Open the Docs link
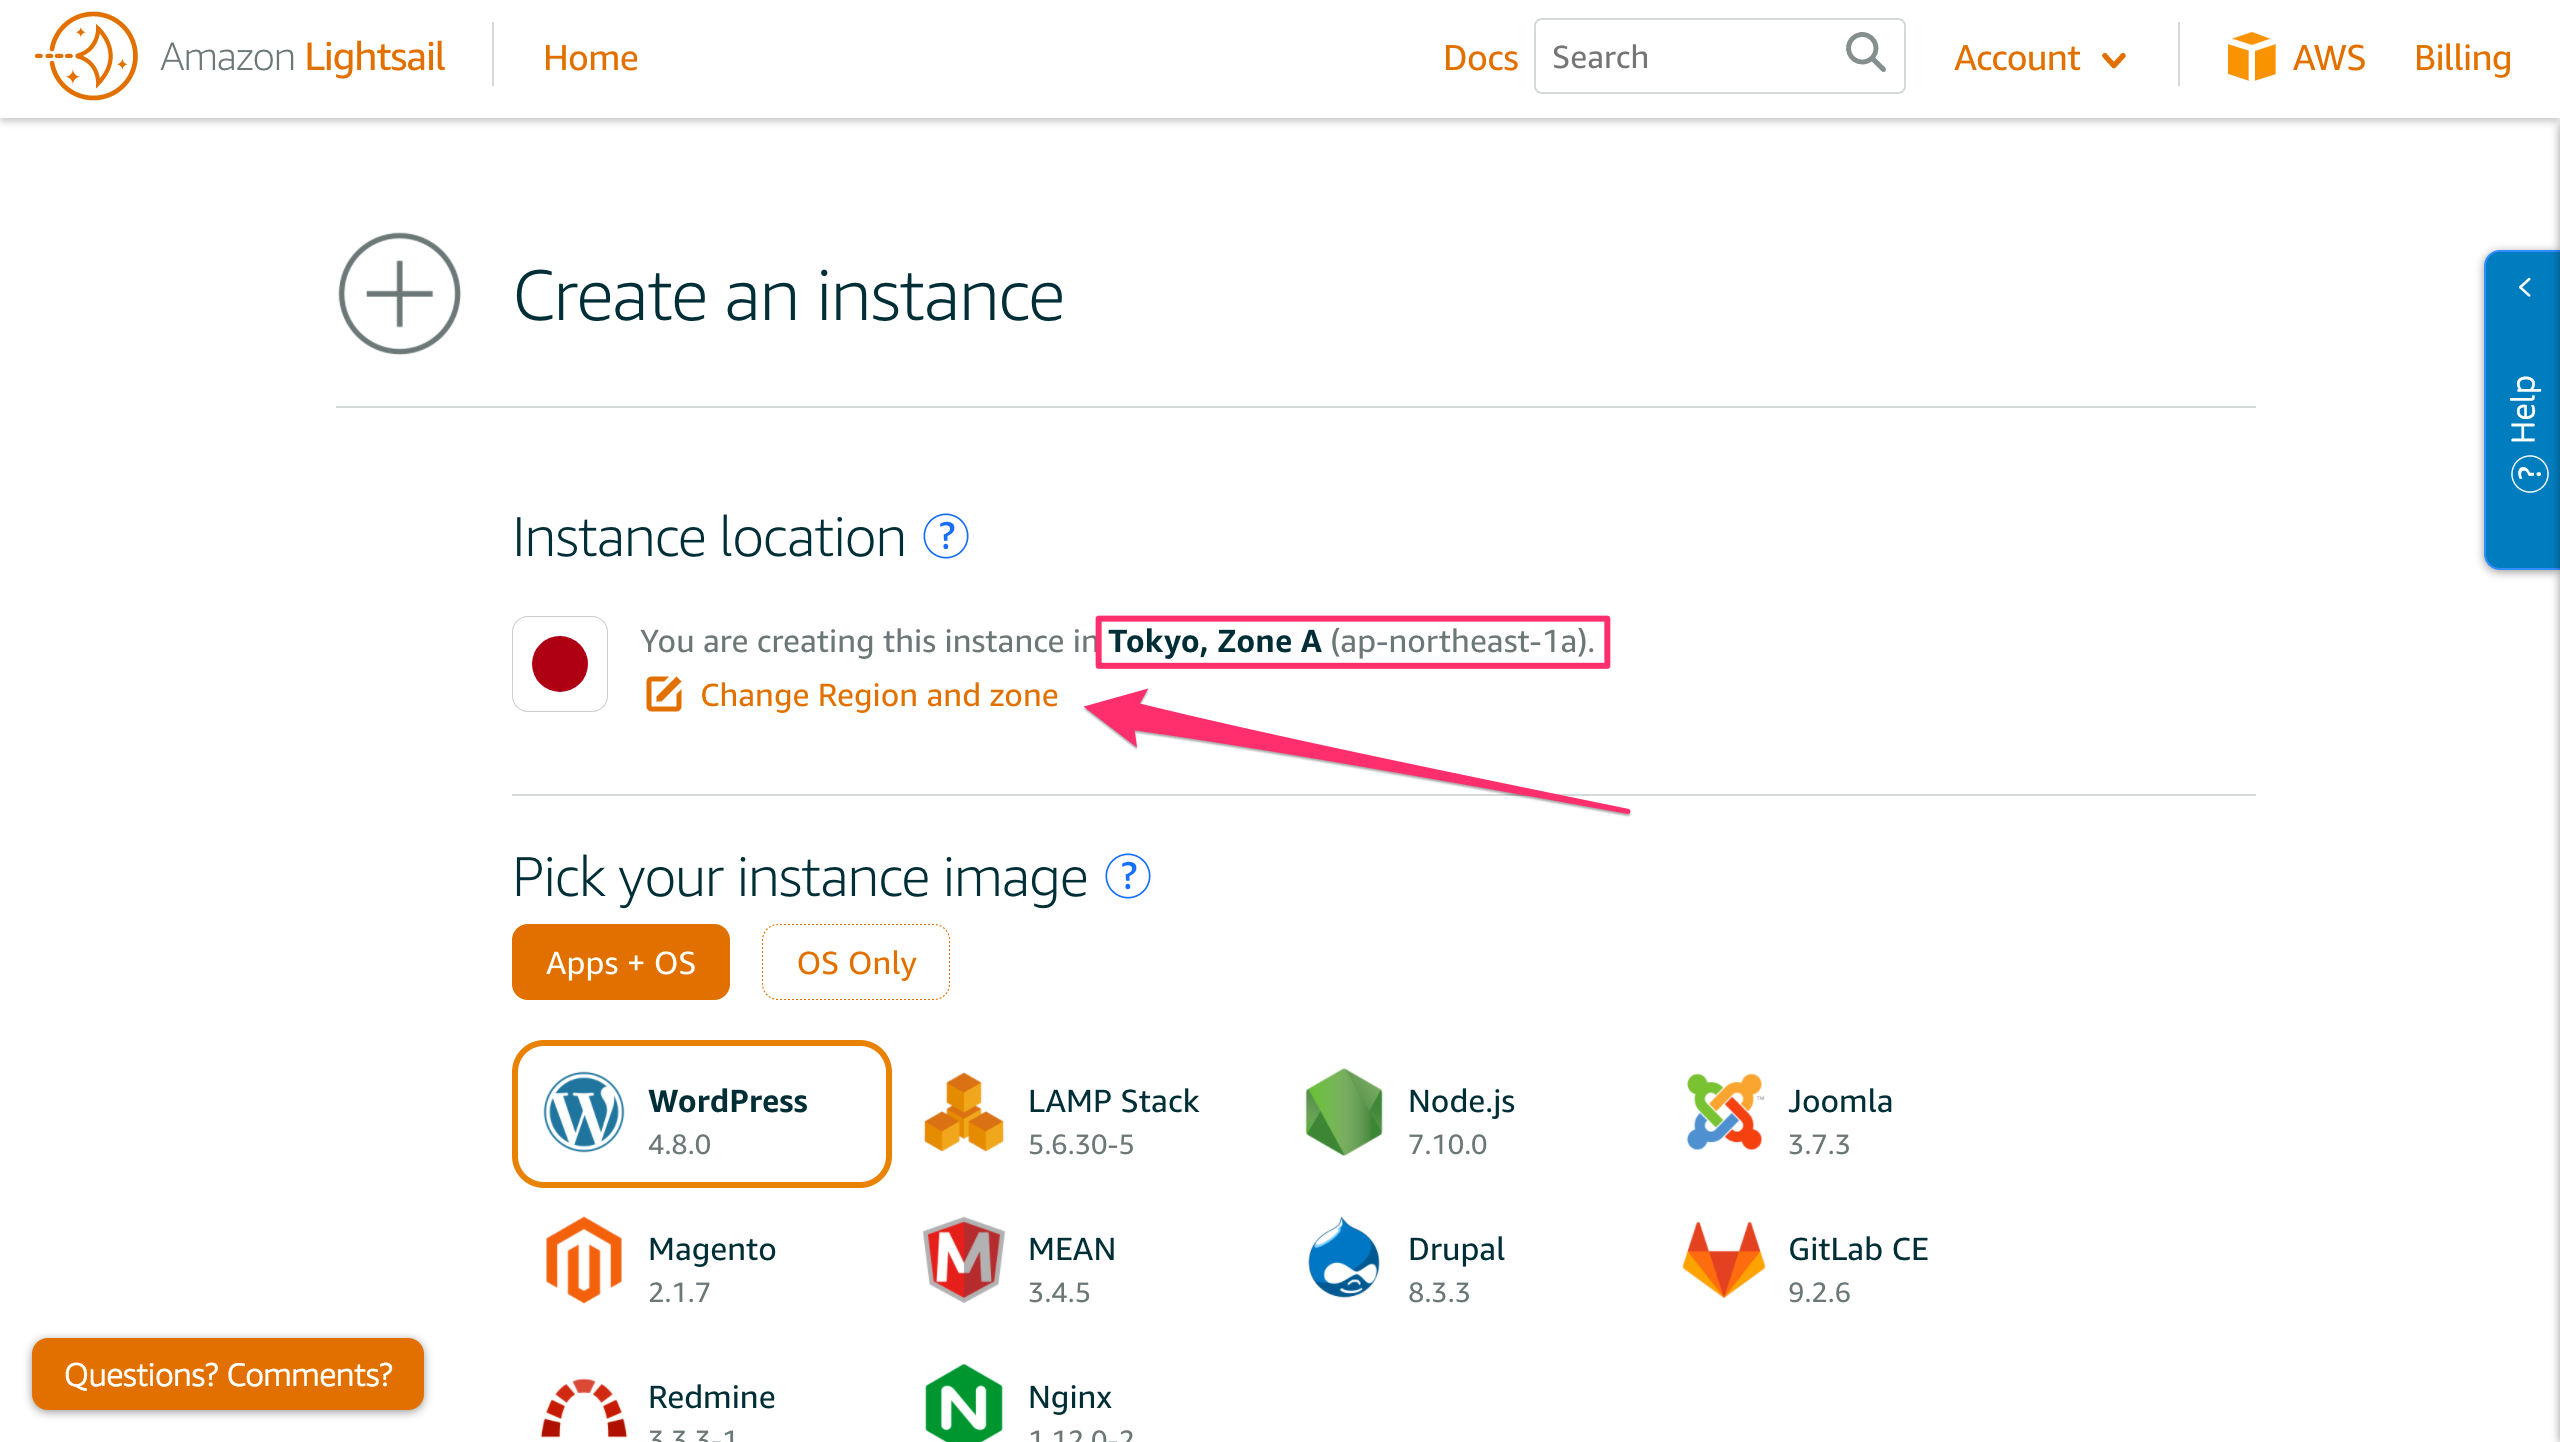The image size is (2560, 1442). pos(1480,58)
